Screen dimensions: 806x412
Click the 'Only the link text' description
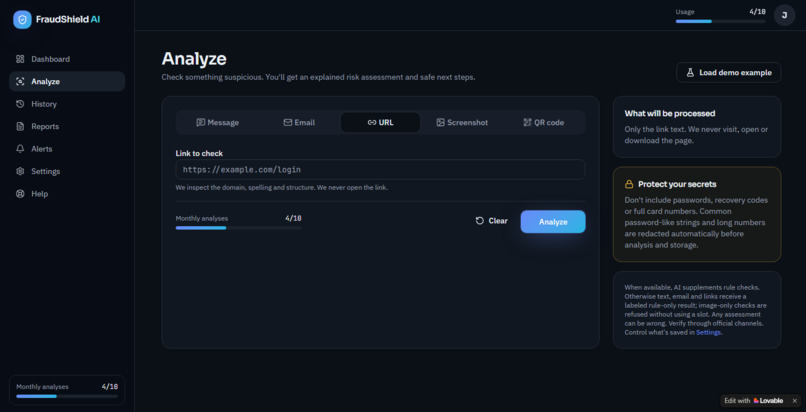tap(697, 135)
